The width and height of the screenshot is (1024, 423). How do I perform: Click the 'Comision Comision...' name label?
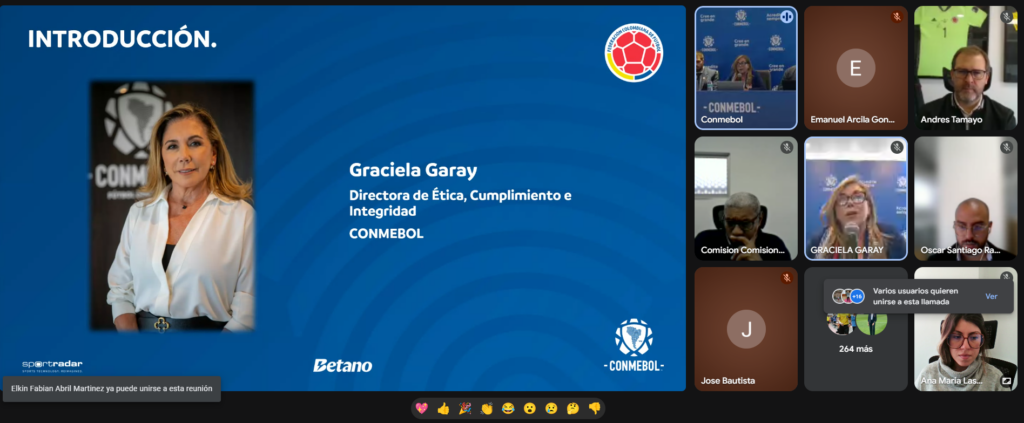pos(743,250)
